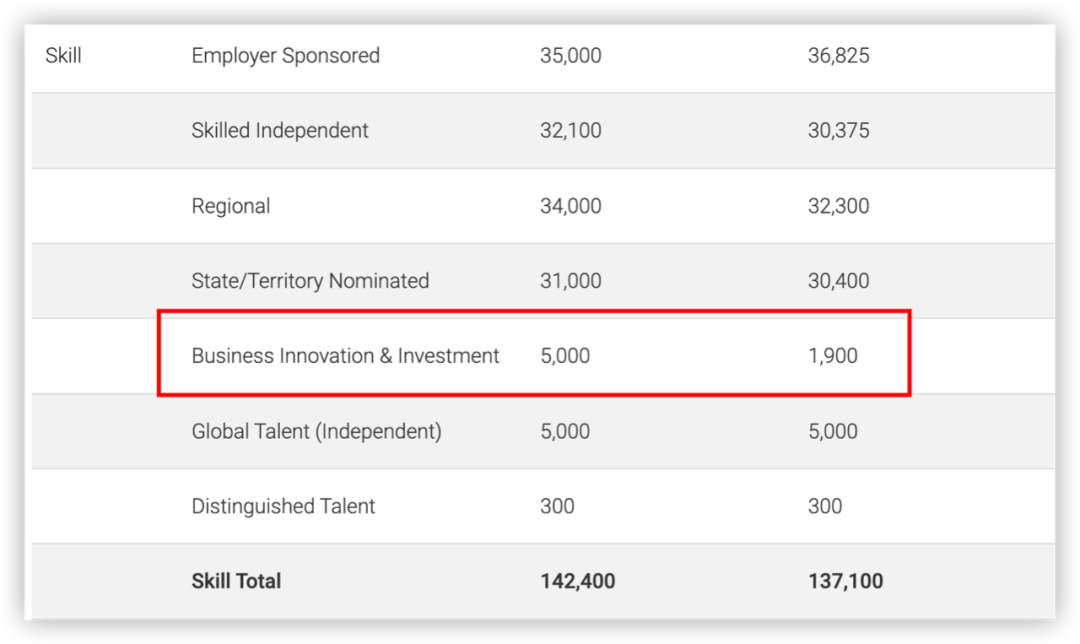The height and width of the screenshot is (644, 1080).
Task: Click the bold Skill Total label
Action: pyautogui.click(x=236, y=581)
